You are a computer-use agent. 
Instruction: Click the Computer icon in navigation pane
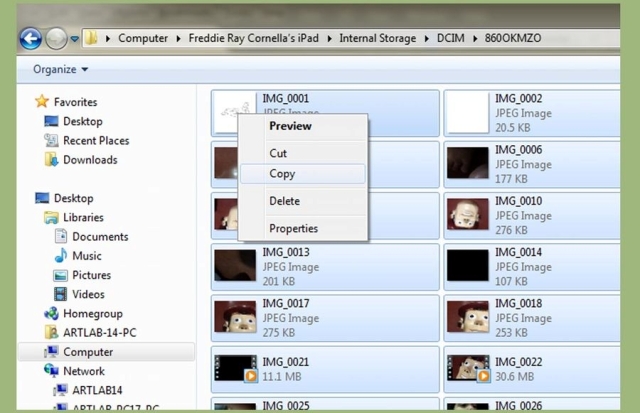tap(51, 352)
